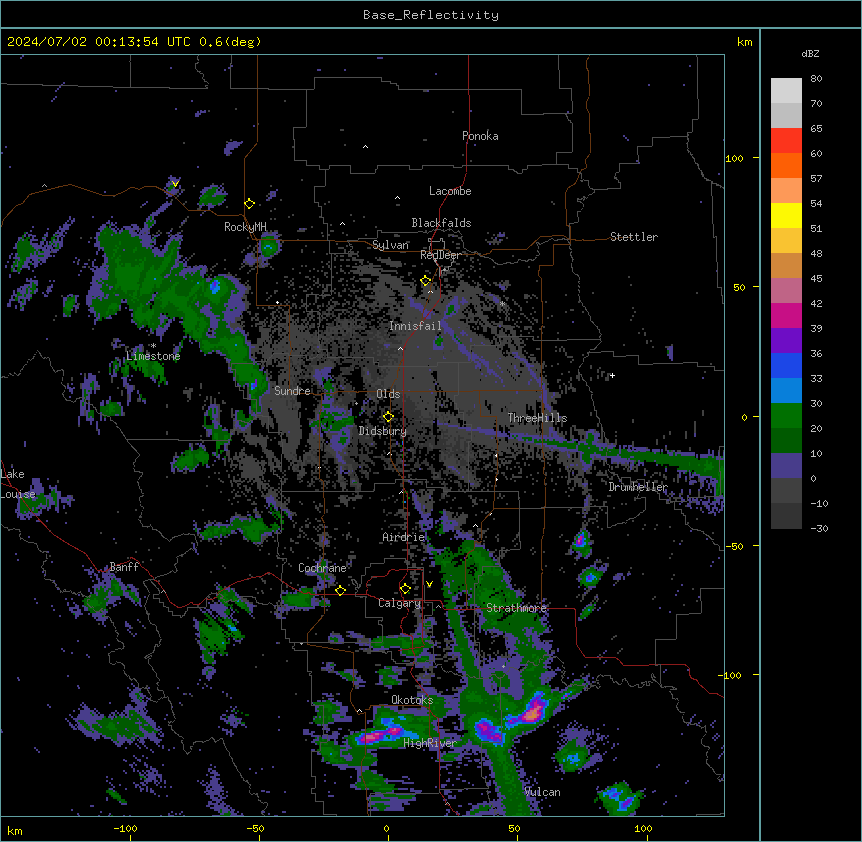Click the HighRiver town label
The height and width of the screenshot is (842, 862).
430,743
